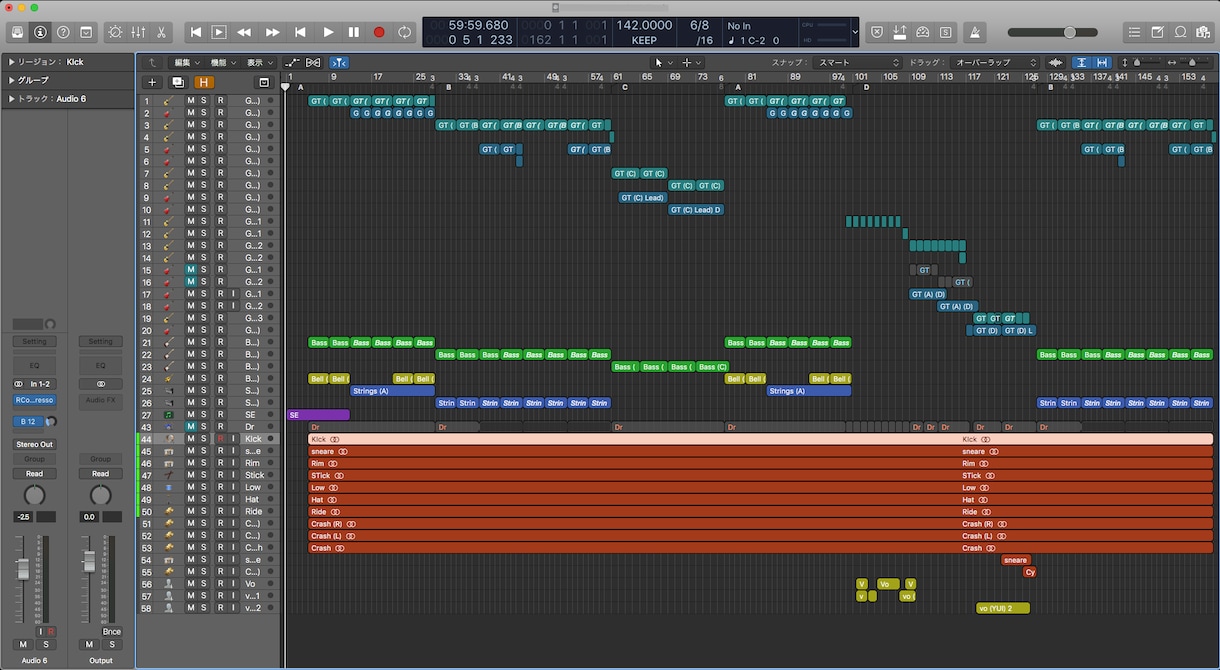Viewport: 1220px width, 670px height.
Task: Open the Library panel icon
Action: [x=18, y=32]
